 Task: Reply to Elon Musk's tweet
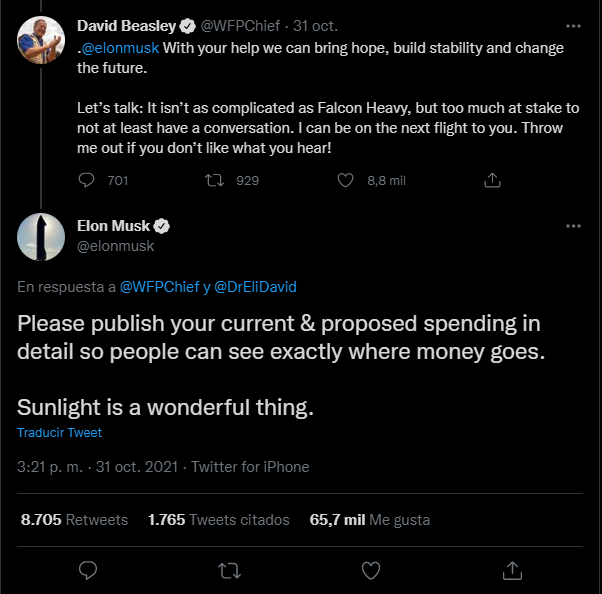click(x=88, y=570)
